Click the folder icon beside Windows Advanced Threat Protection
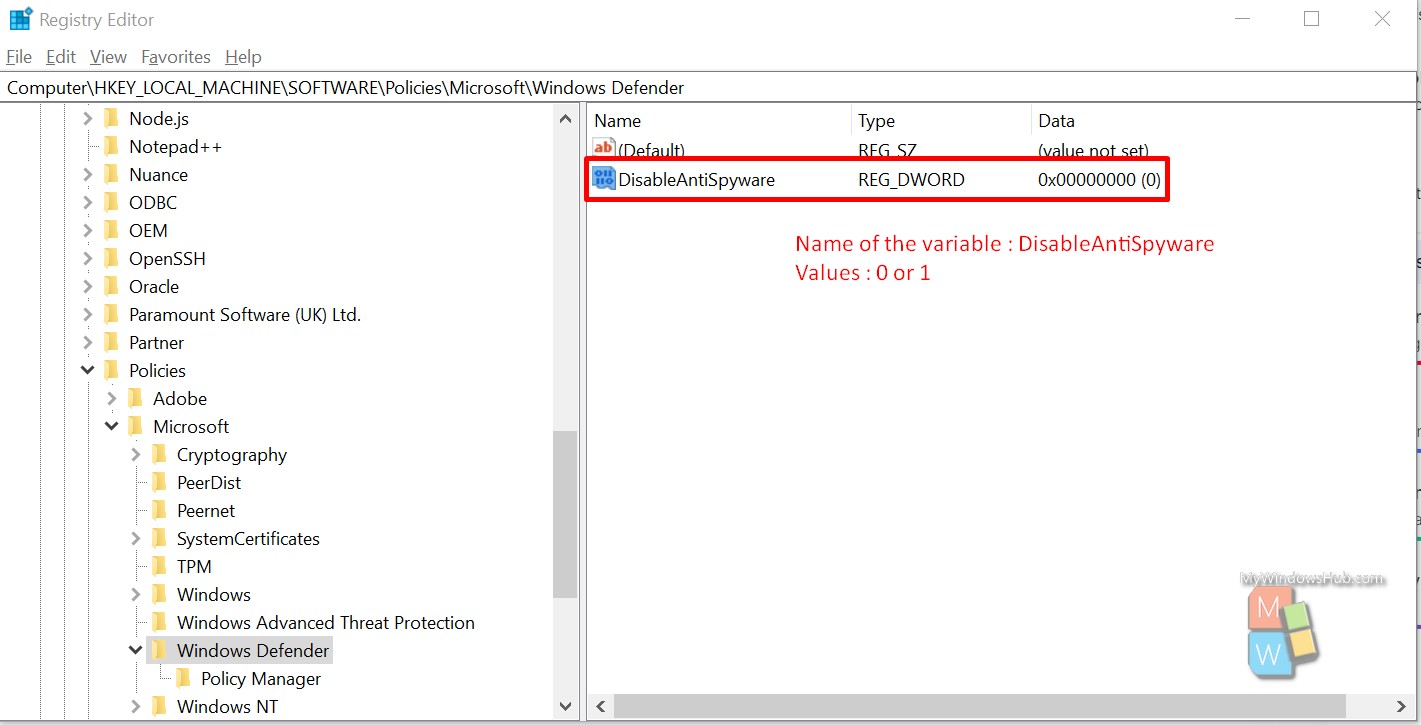The width and height of the screenshot is (1421, 725). click(159, 622)
